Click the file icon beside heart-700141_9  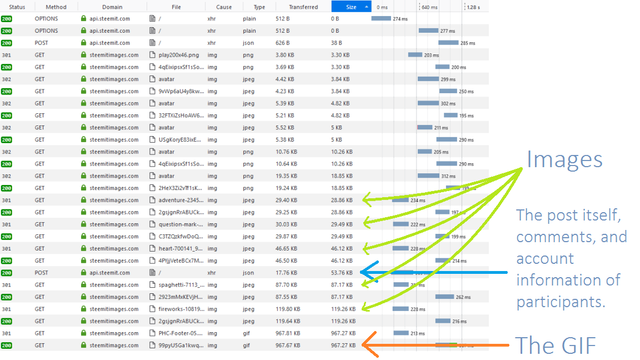[x=152, y=249]
